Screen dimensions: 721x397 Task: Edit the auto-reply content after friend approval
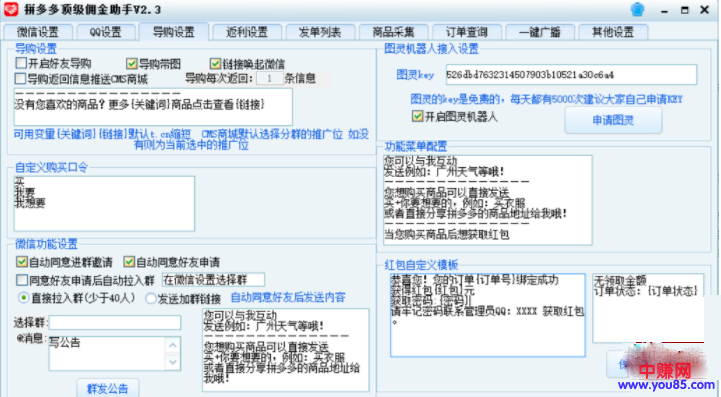click(286, 350)
